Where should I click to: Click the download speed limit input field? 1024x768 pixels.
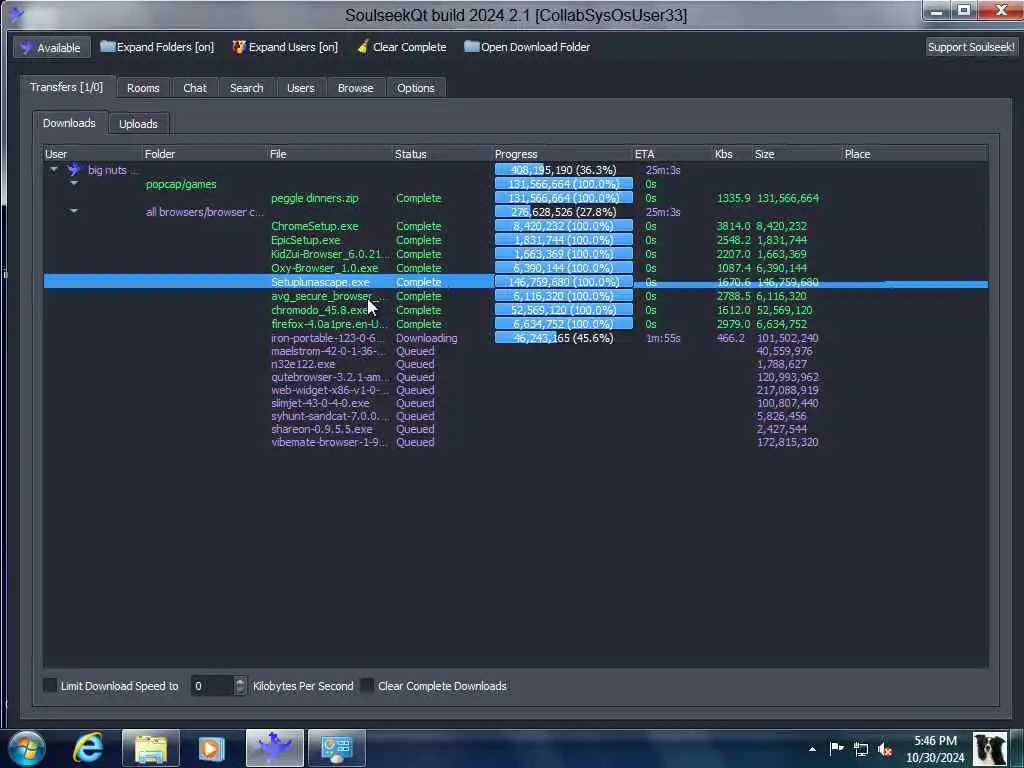click(212, 686)
